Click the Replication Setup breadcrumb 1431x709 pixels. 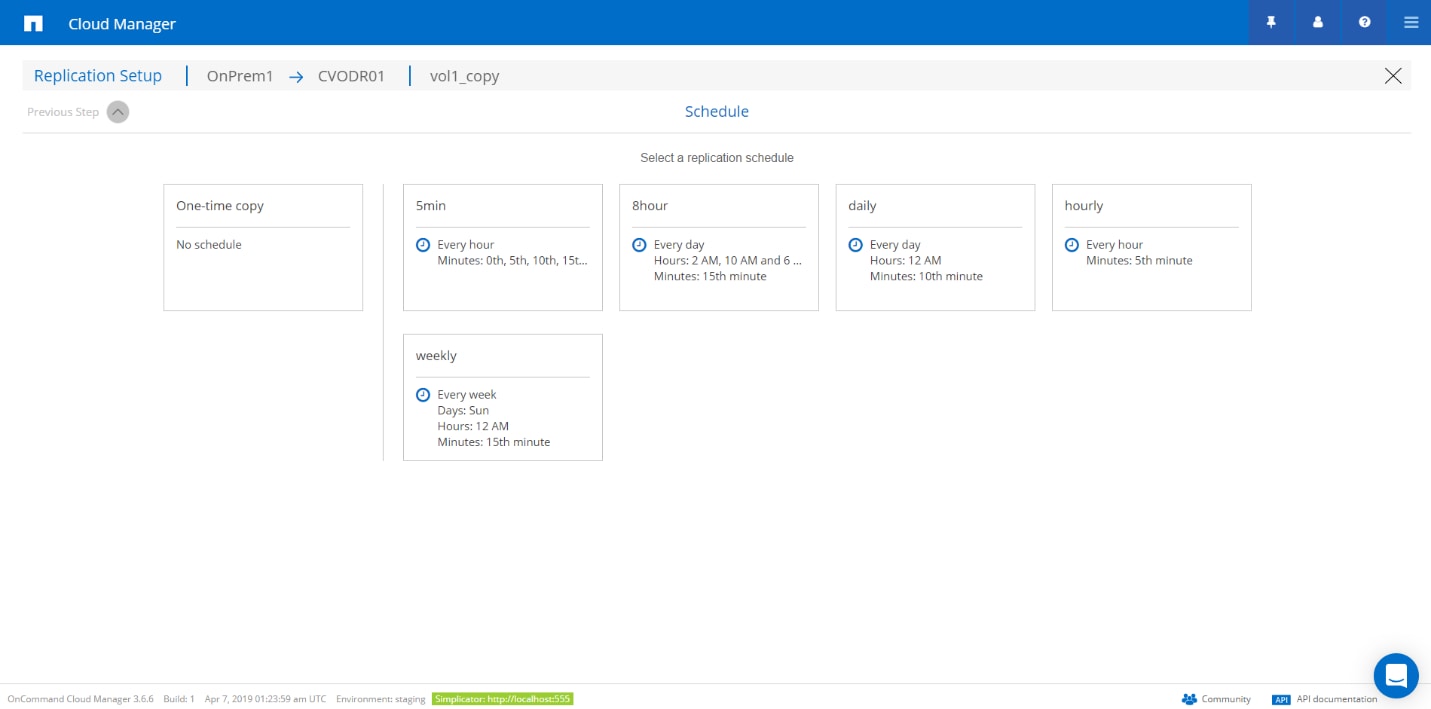tap(97, 75)
